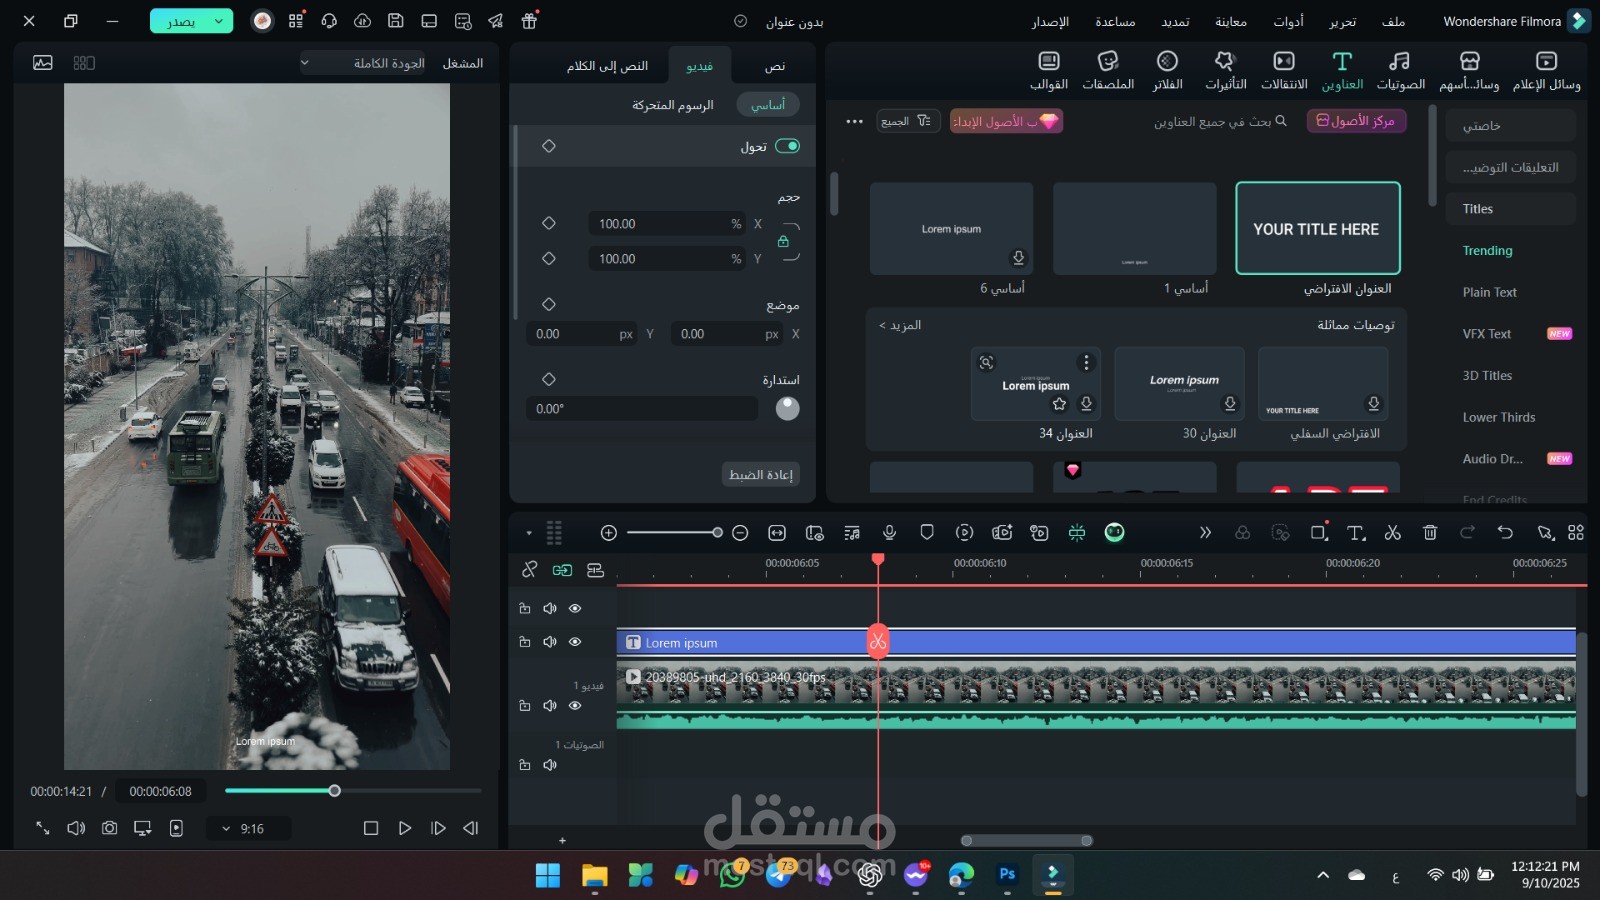Click the fit-timeline-to-window icon
This screenshot has width=1600, height=900.
pyautogui.click(x=777, y=533)
